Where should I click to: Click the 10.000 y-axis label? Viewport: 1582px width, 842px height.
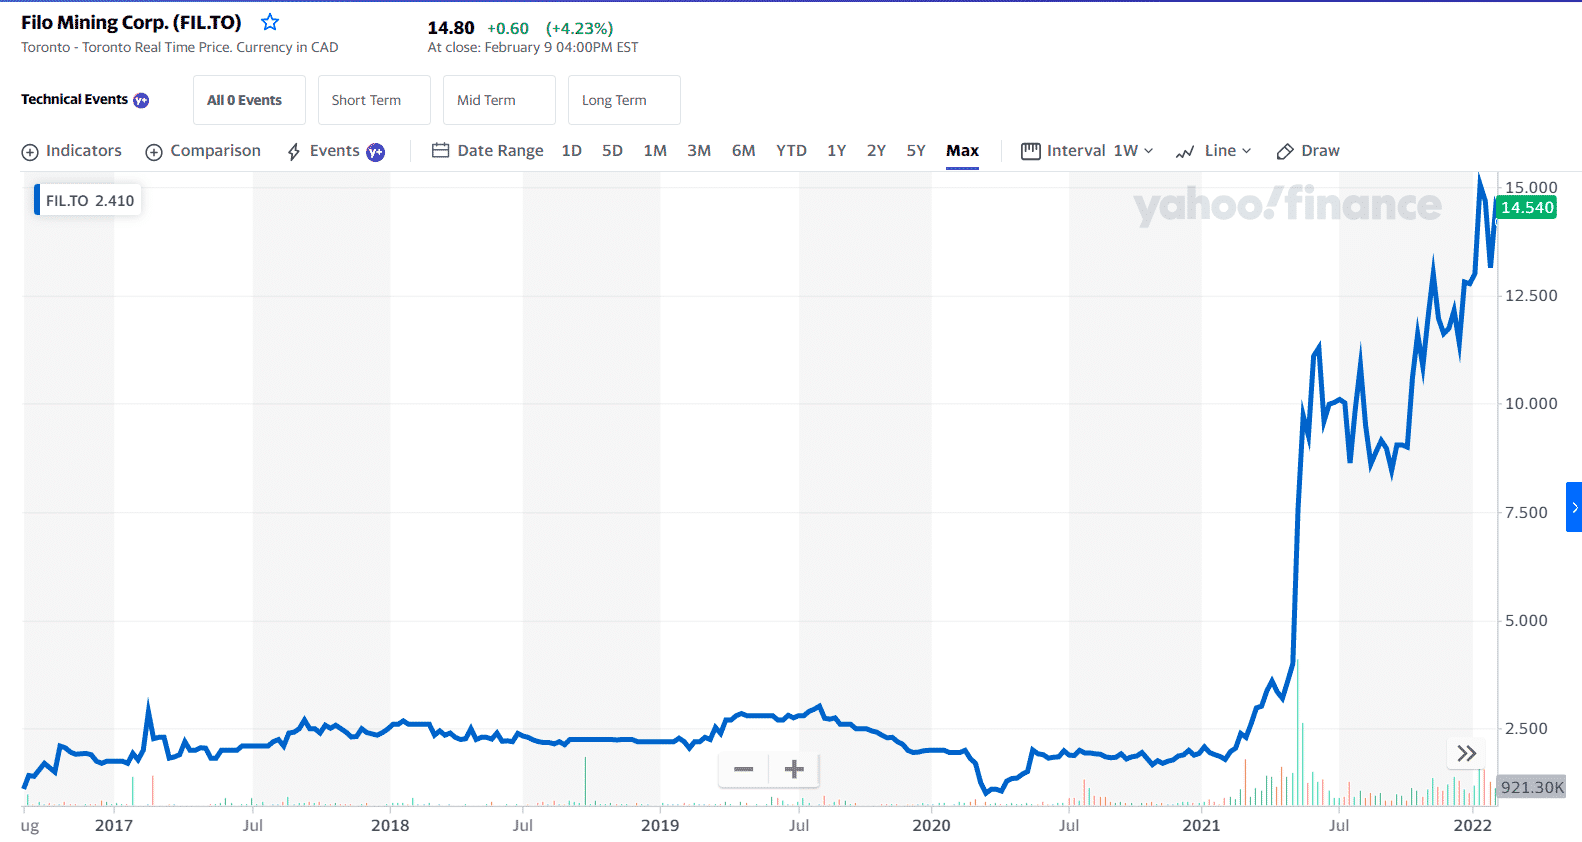[x=1531, y=404]
